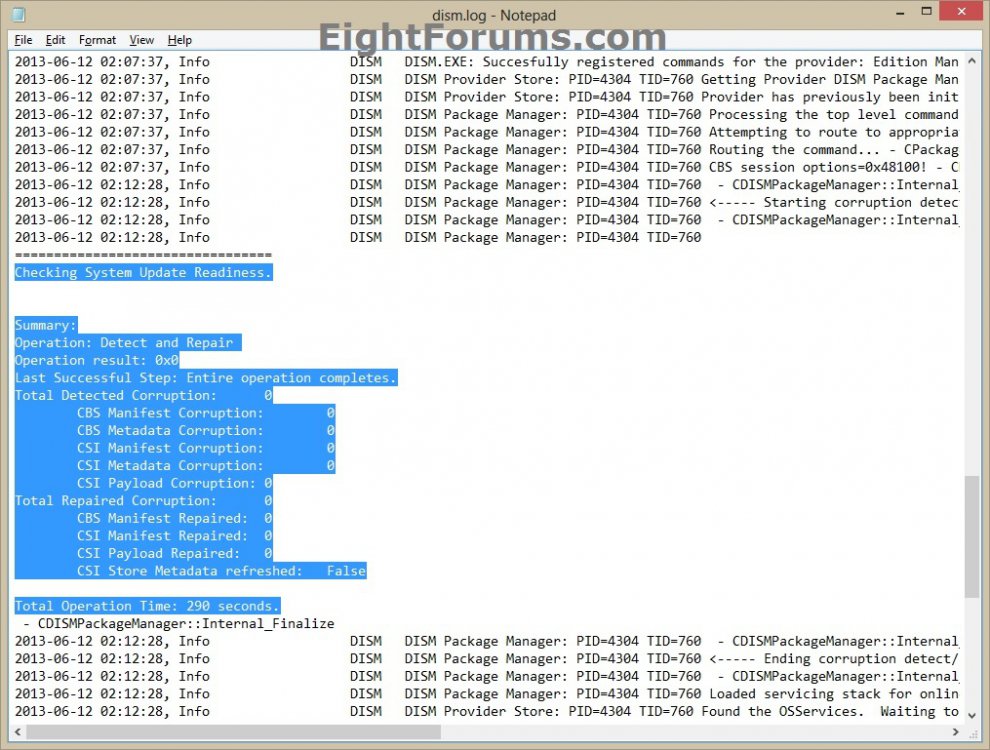Click 'Total Operation Time: 290 seconds.' line
Viewport: 990px width, 750px height.
(x=147, y=606)
